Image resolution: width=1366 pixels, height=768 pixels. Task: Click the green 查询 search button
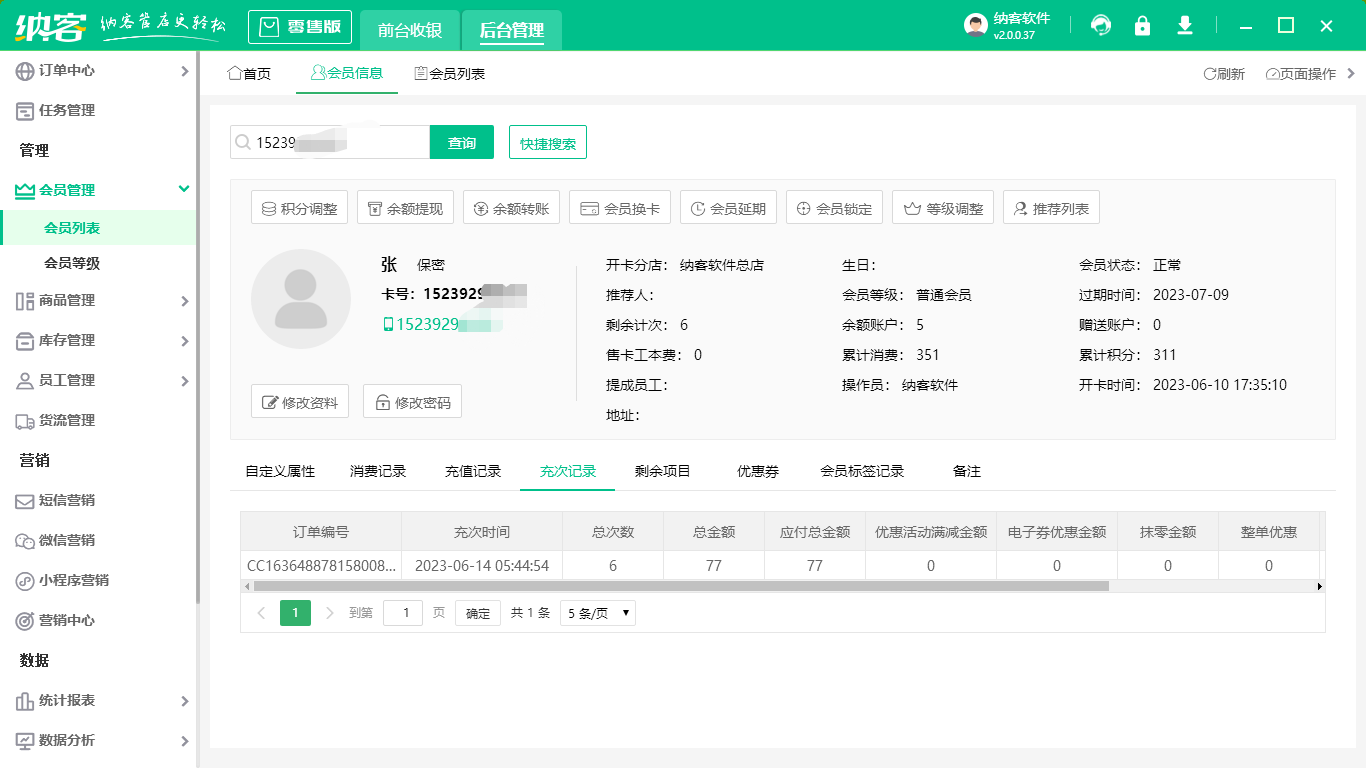pos(461,142)
